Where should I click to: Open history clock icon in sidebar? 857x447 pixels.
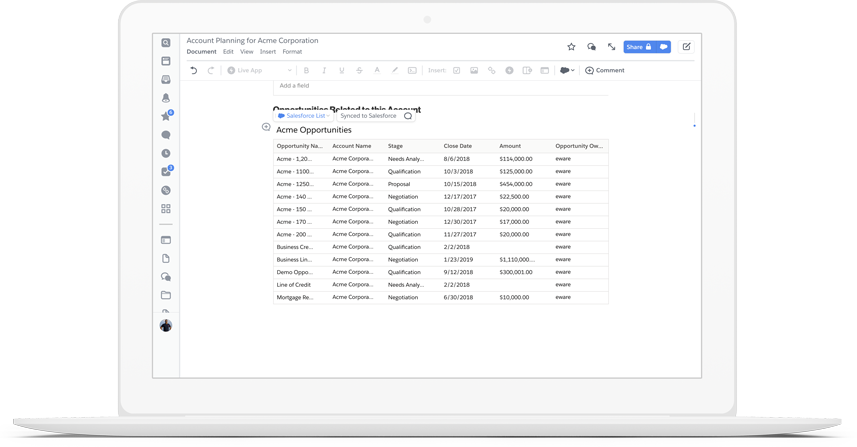click(166, 154)
